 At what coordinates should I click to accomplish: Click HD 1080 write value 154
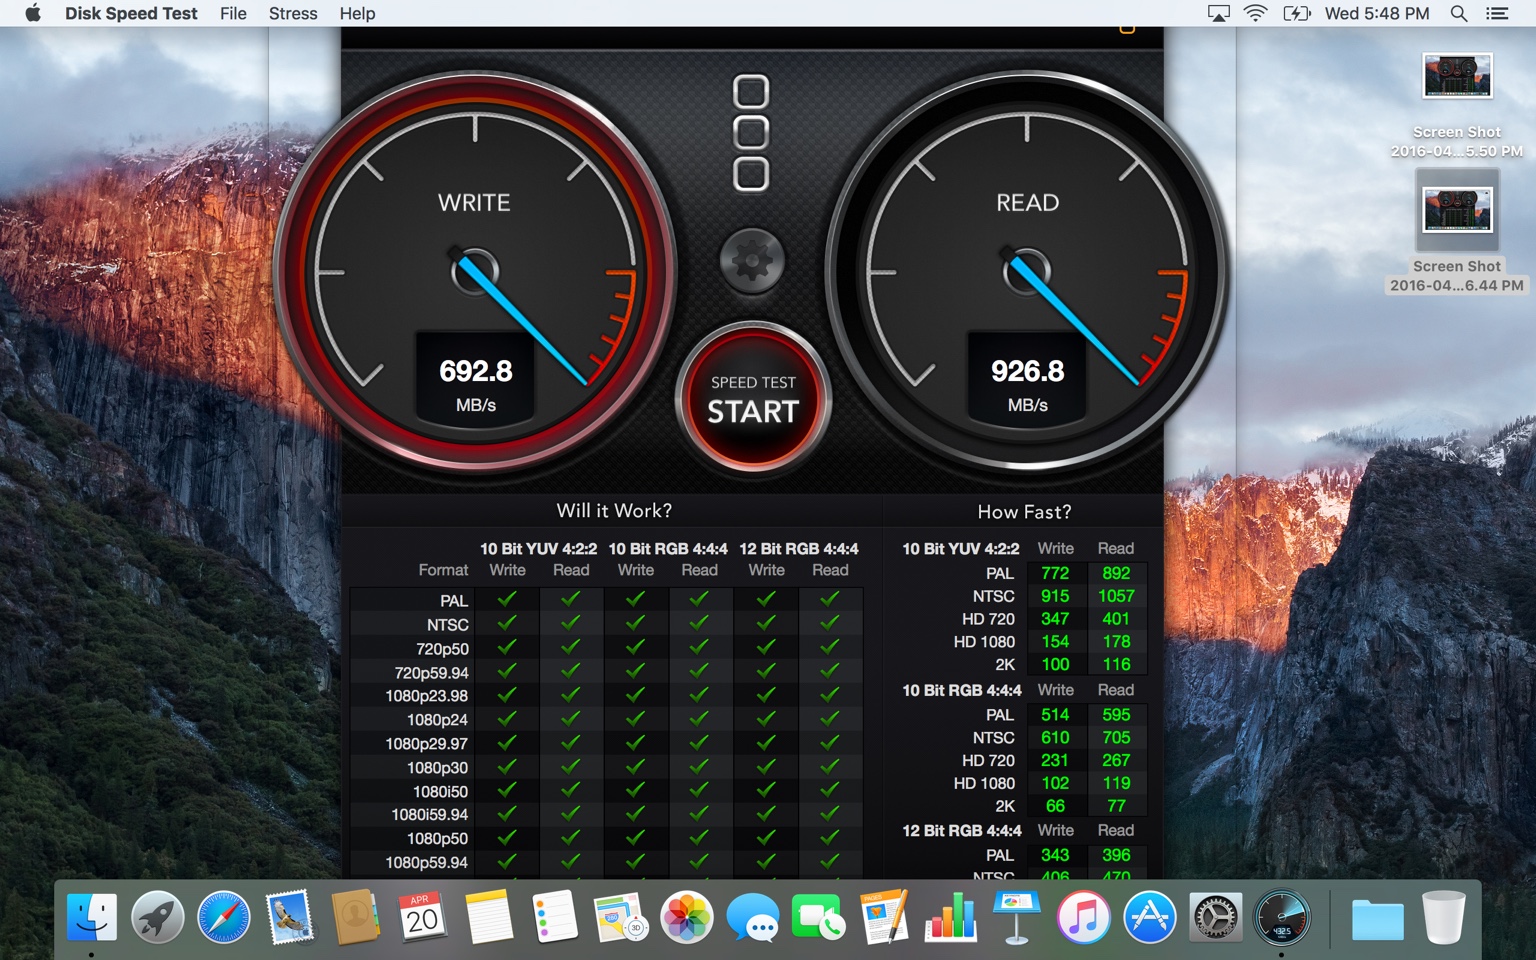(1055, 642)
